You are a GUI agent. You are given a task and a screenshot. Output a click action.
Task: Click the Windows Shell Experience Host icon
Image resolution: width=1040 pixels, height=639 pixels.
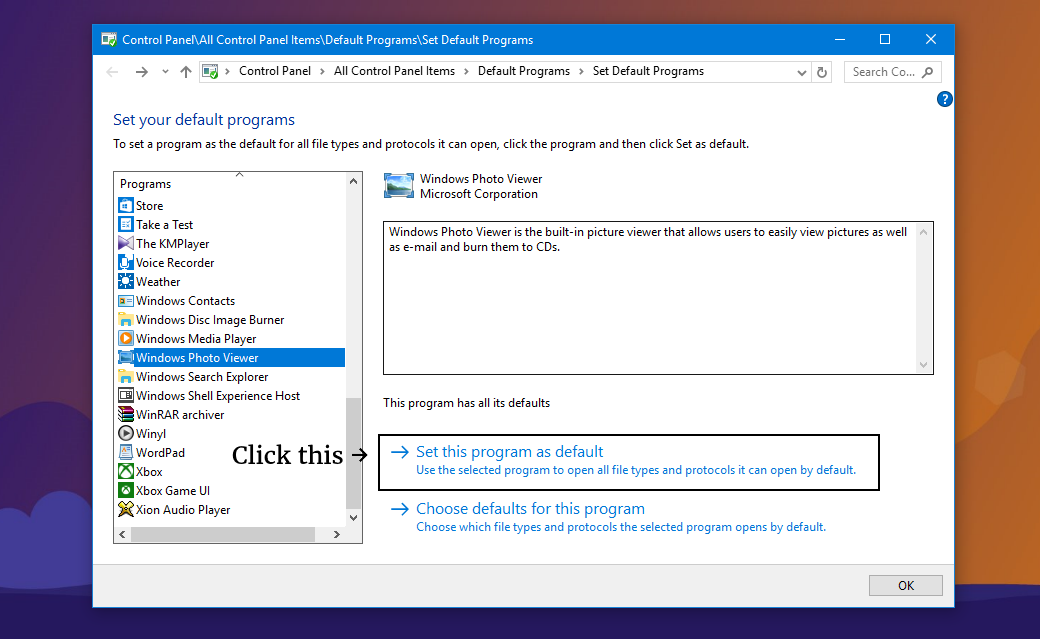[x=125, y=395]
